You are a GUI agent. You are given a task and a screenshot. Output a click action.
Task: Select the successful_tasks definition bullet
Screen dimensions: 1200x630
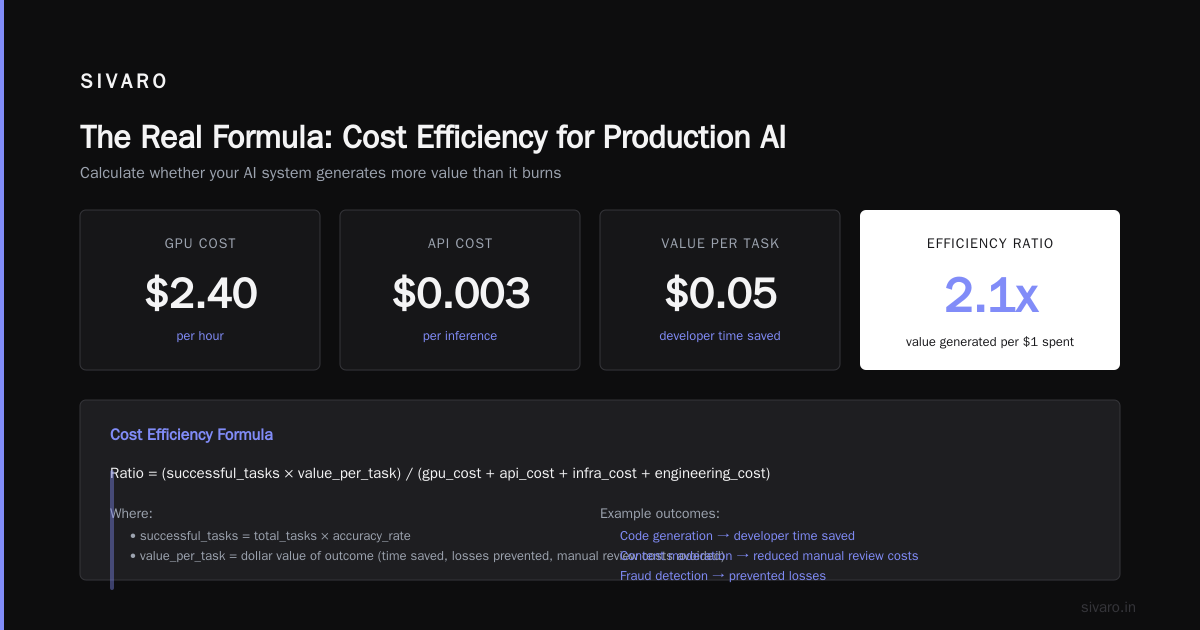pyautogui.click(x=270, y=536)
